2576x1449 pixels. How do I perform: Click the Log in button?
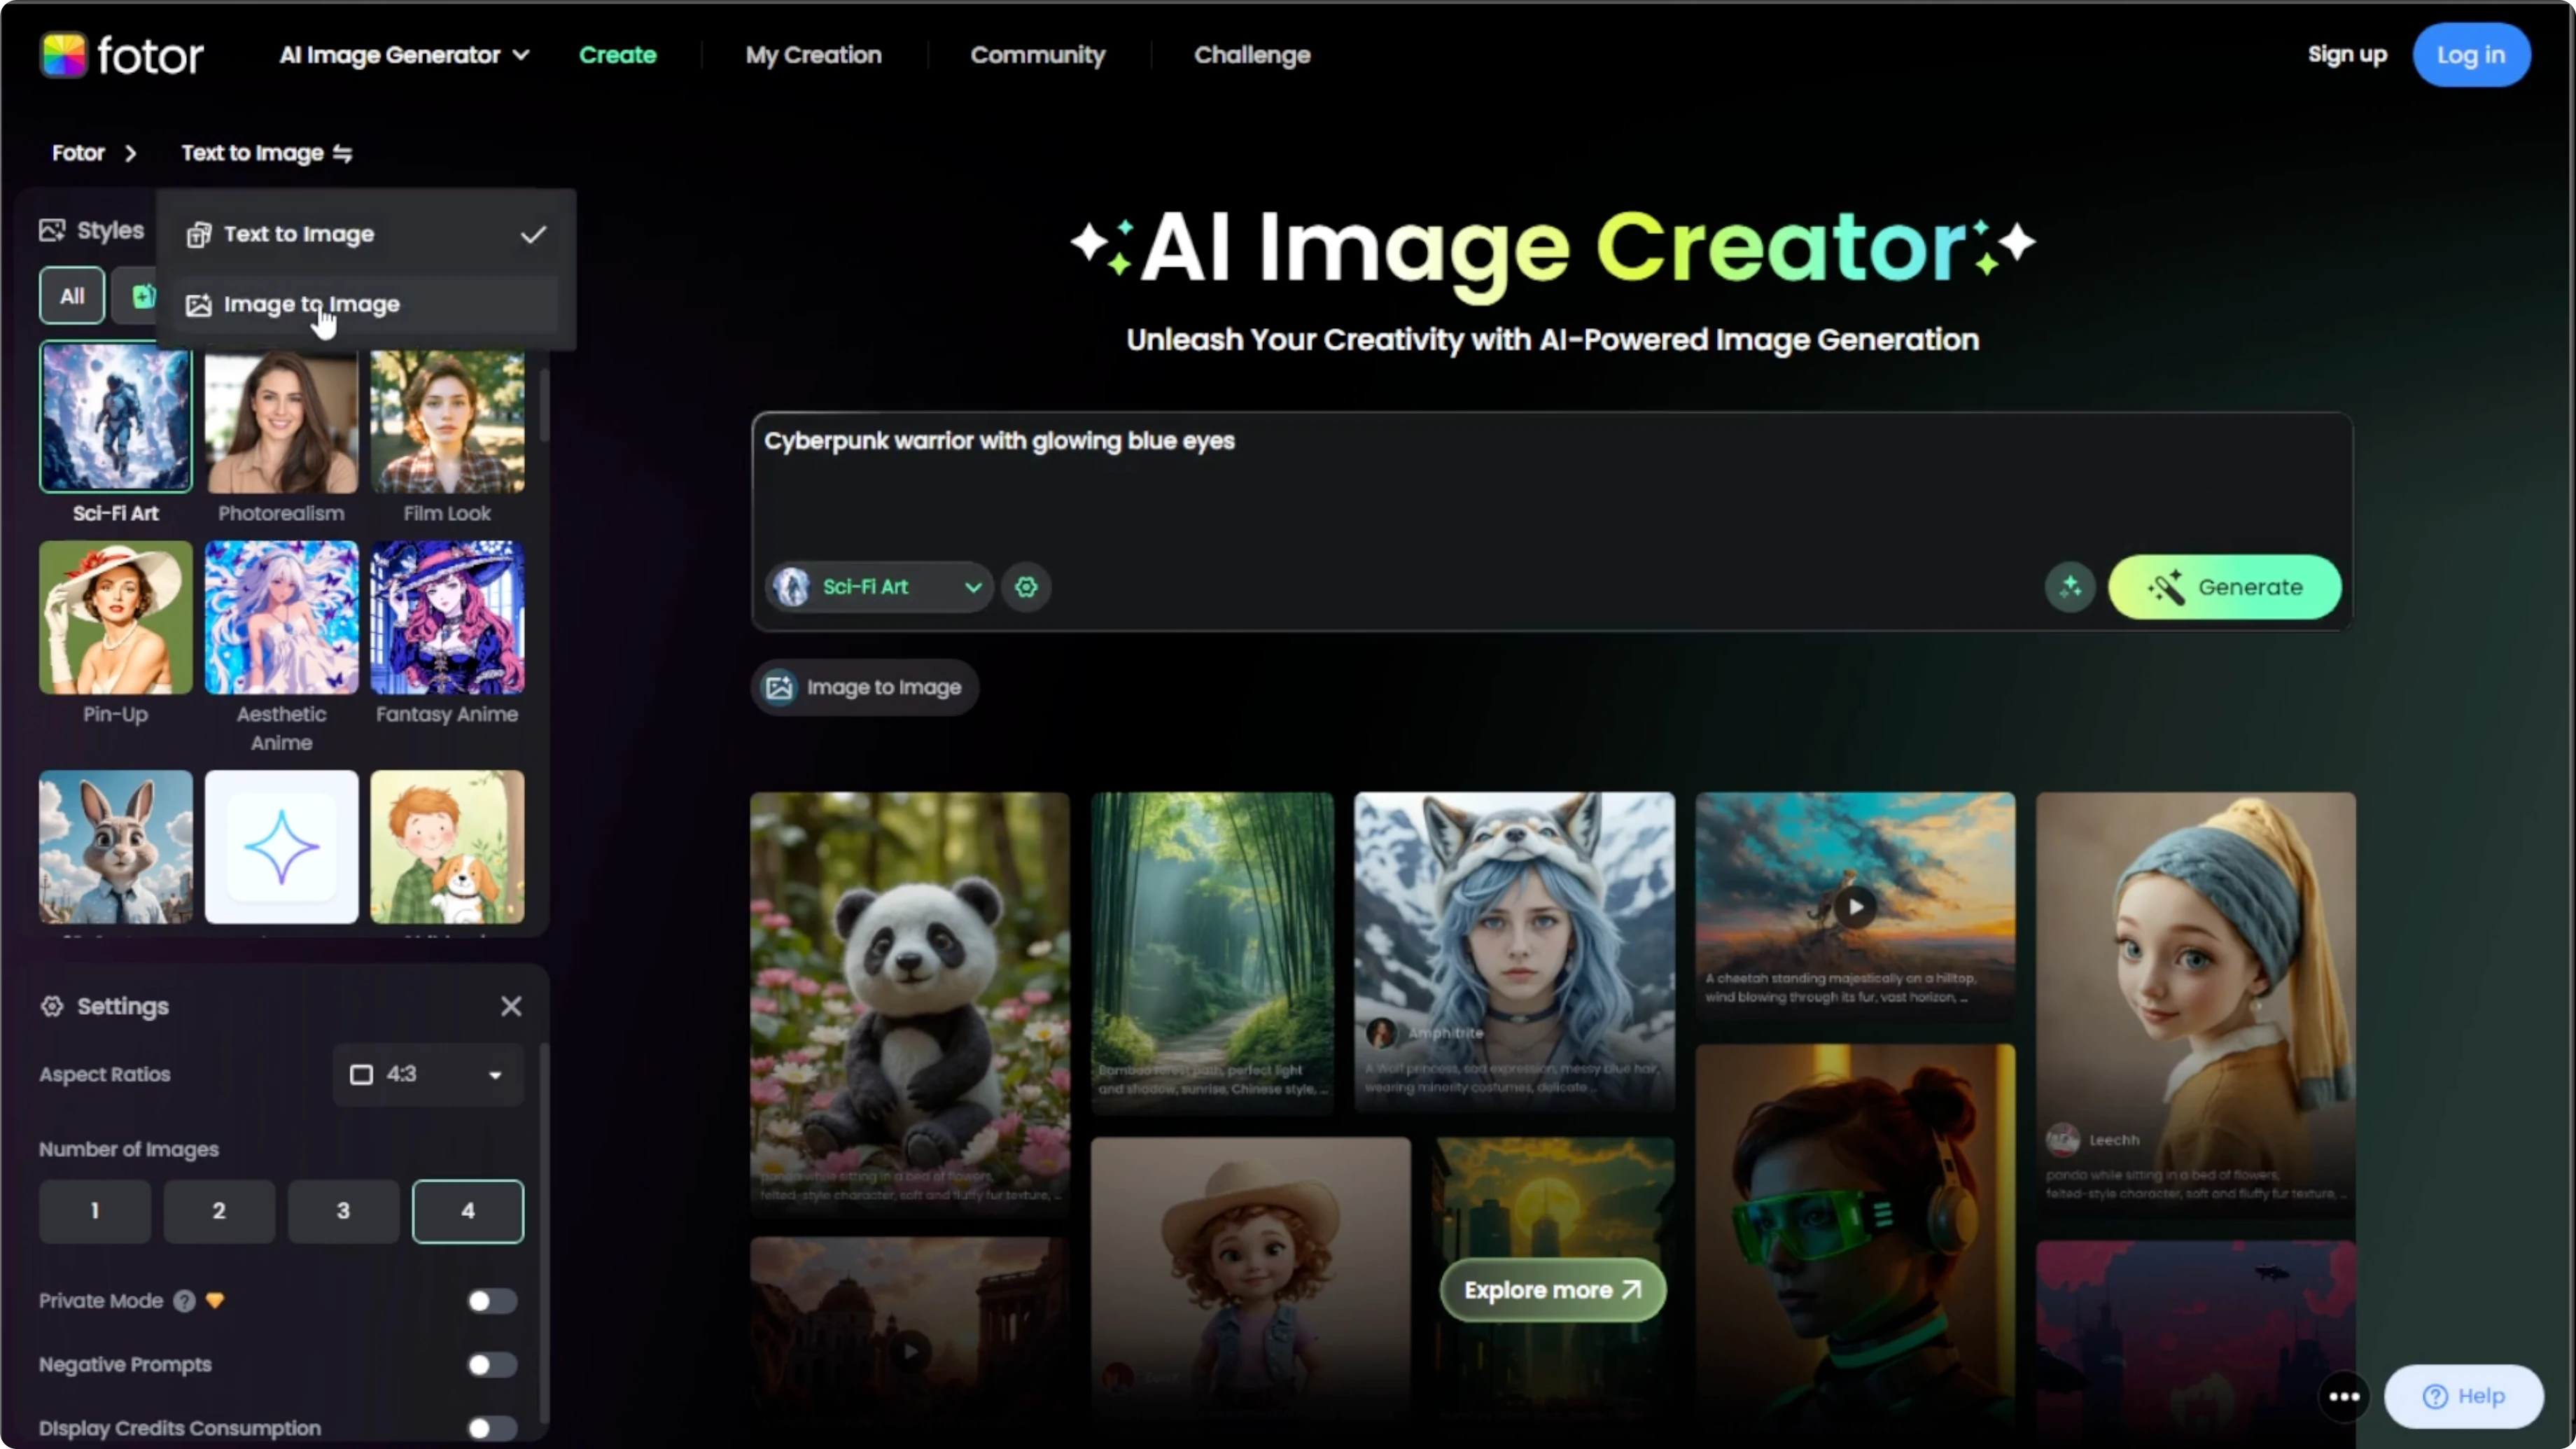pos(2471,55)
